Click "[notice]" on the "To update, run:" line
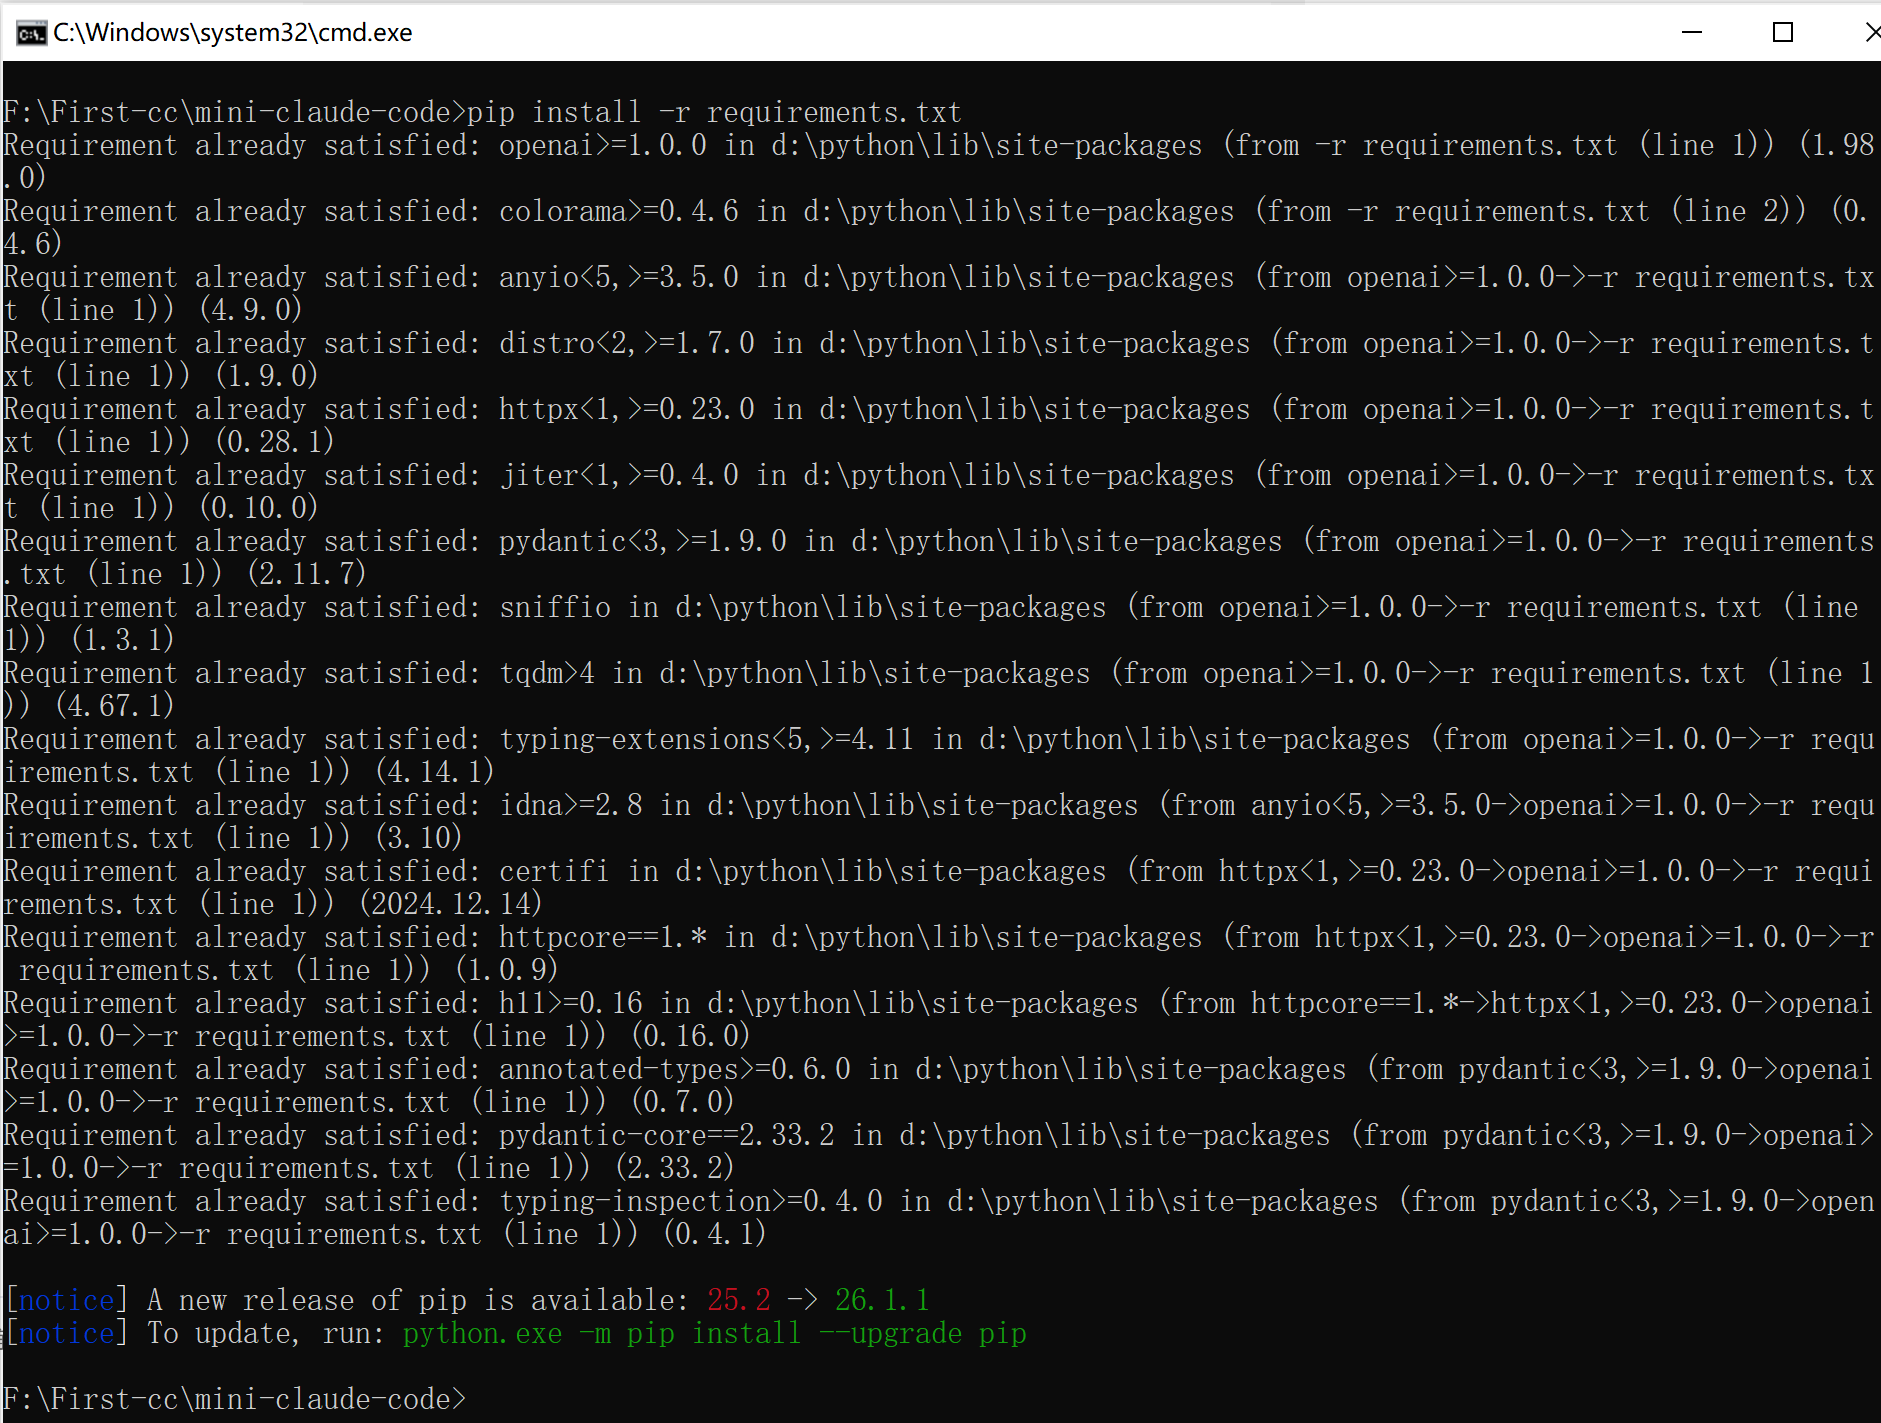This screenshot has height=1423, width=1881. (x=67, y=1333)
